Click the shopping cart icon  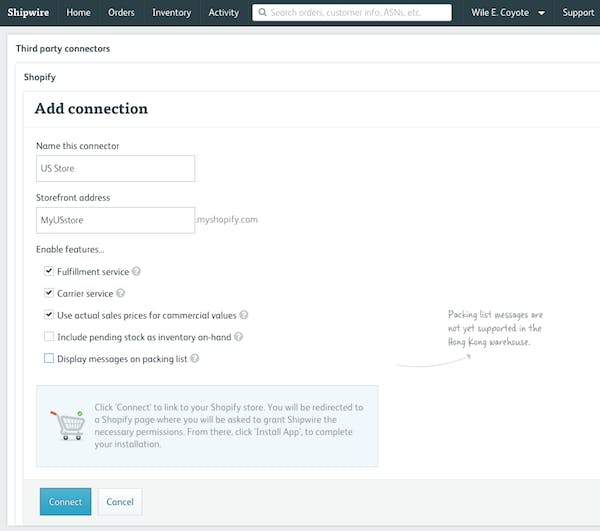pos(66,426)
